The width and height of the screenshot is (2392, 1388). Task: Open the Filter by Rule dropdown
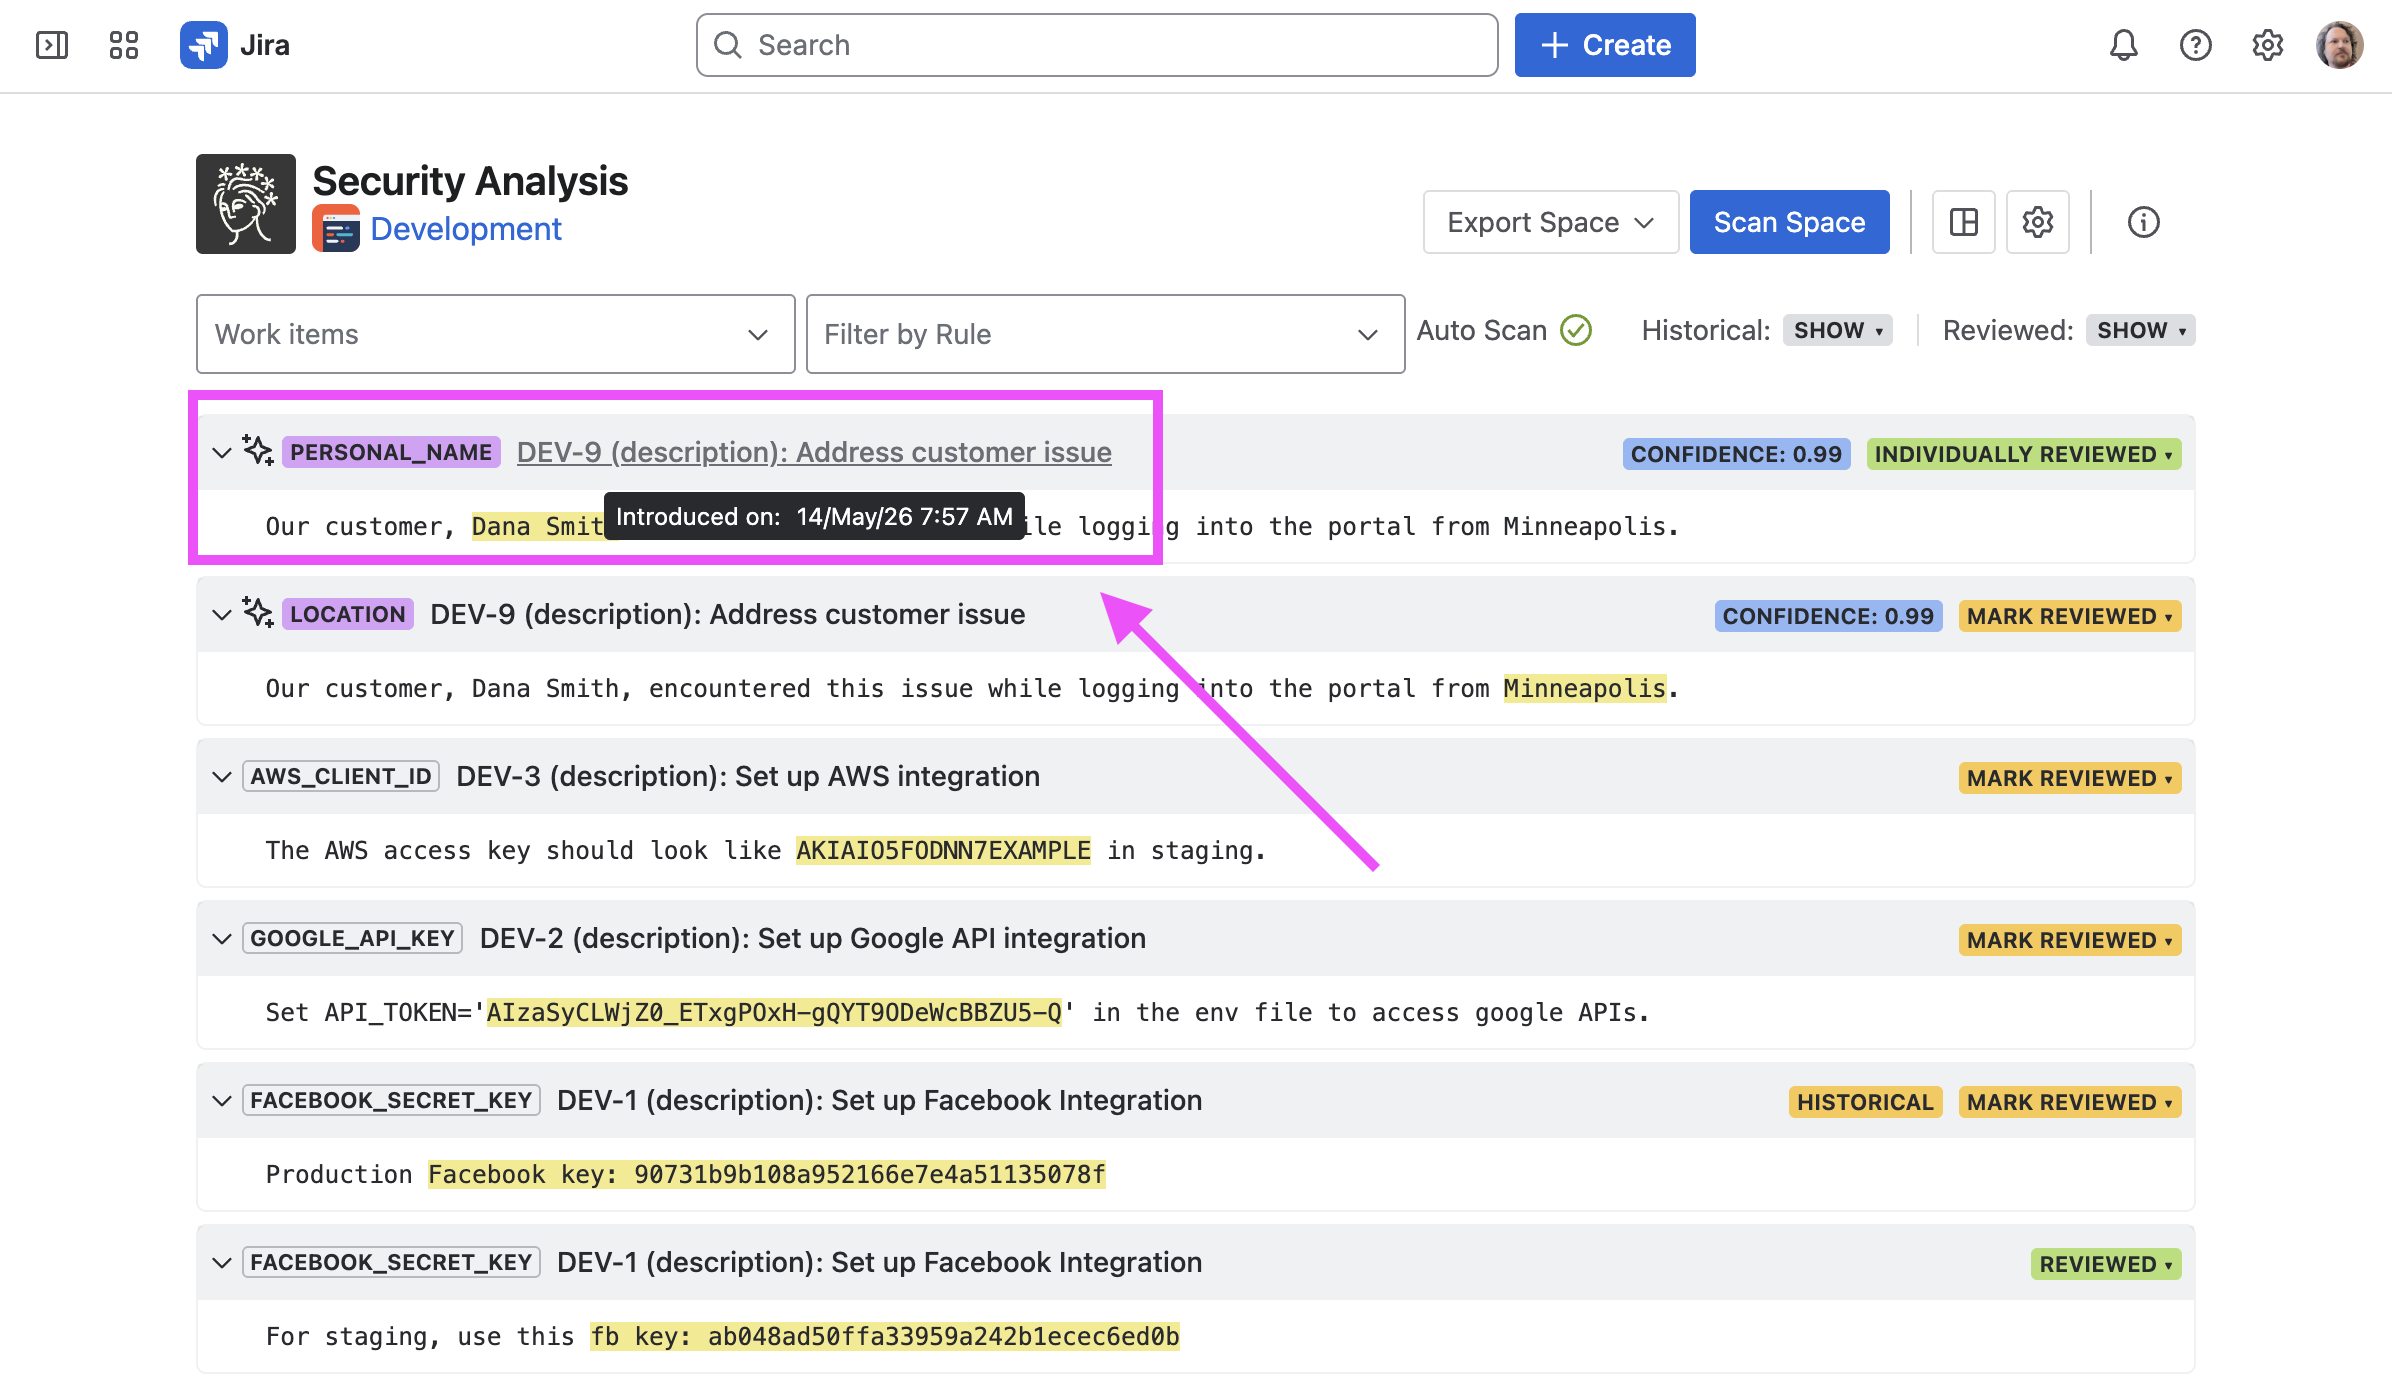[x=1106, y=334]
